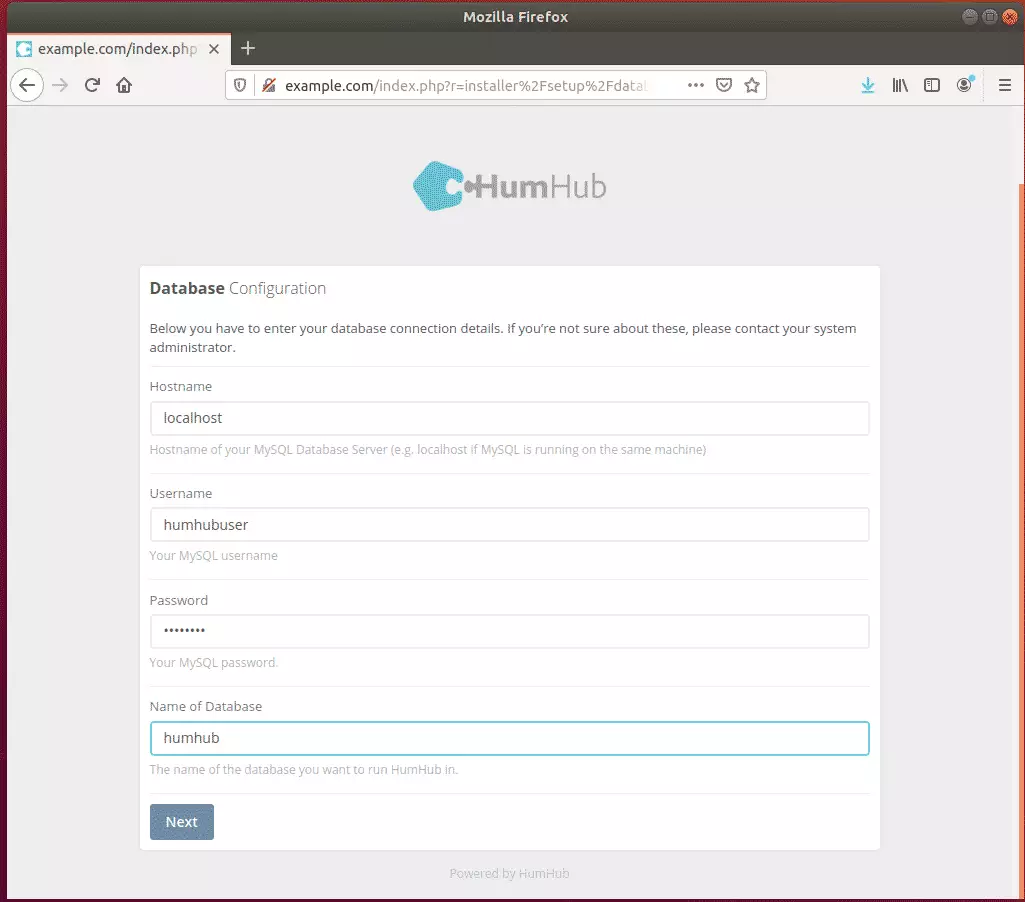The height and width of the screenshot is (902, 1025).
Task: Maximize the Firefox window
Action: pyautogui.click(x=990, y=16)
